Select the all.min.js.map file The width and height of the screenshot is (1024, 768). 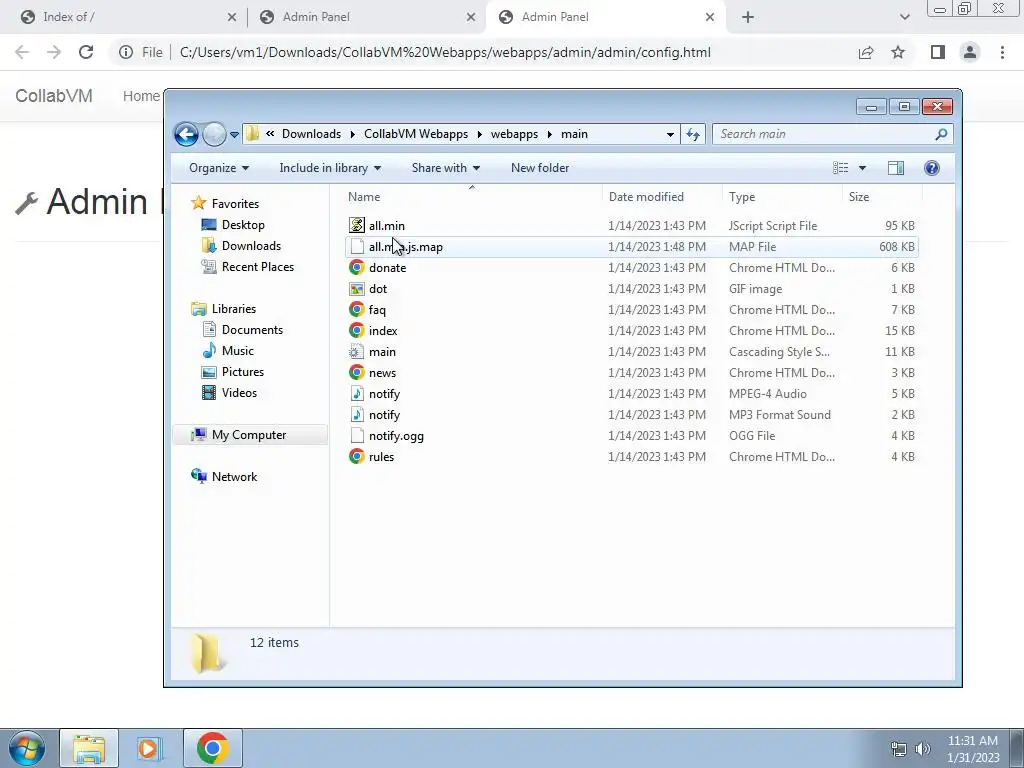tap(632, 247)
